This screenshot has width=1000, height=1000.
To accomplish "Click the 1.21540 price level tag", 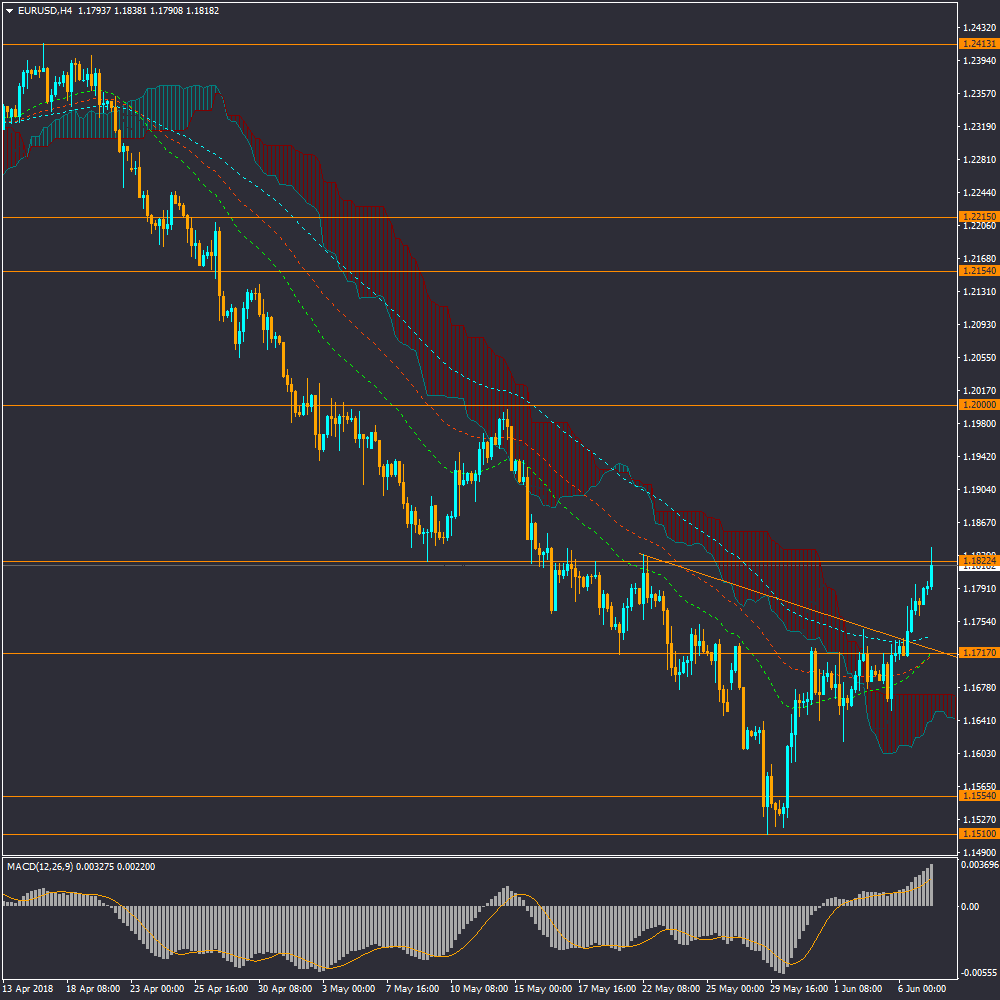I will point(977,271).
